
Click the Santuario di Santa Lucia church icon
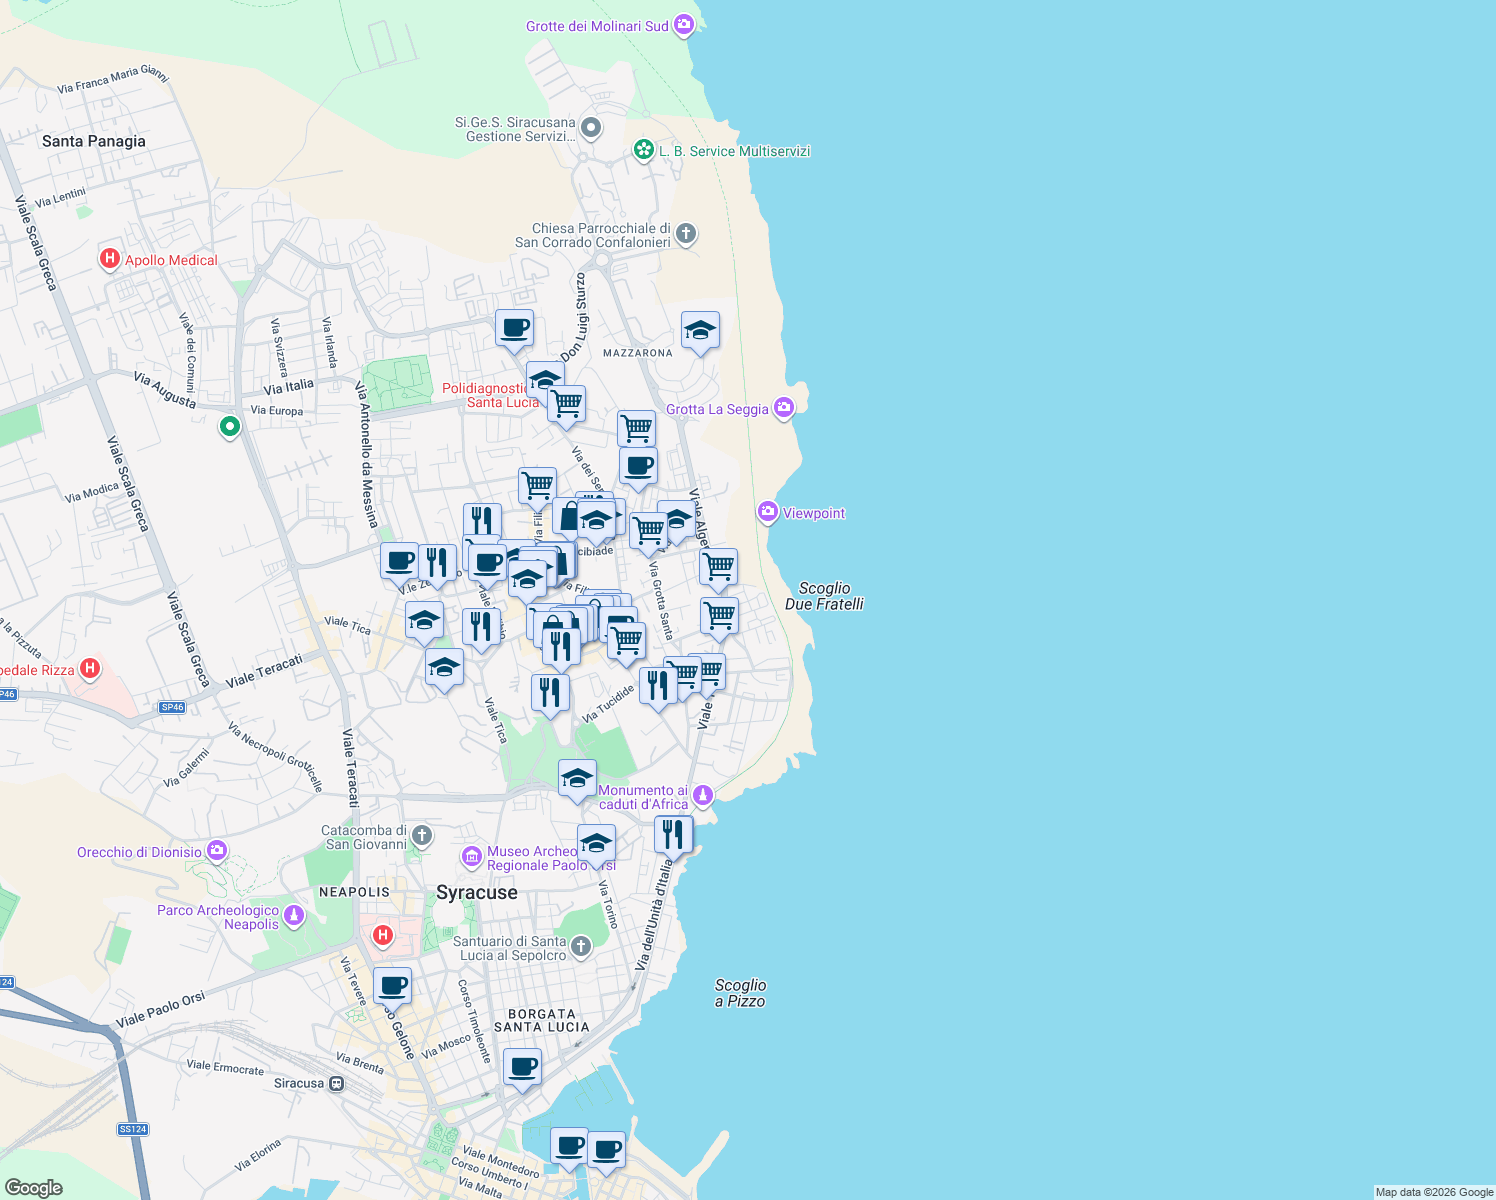pos(580,947)
